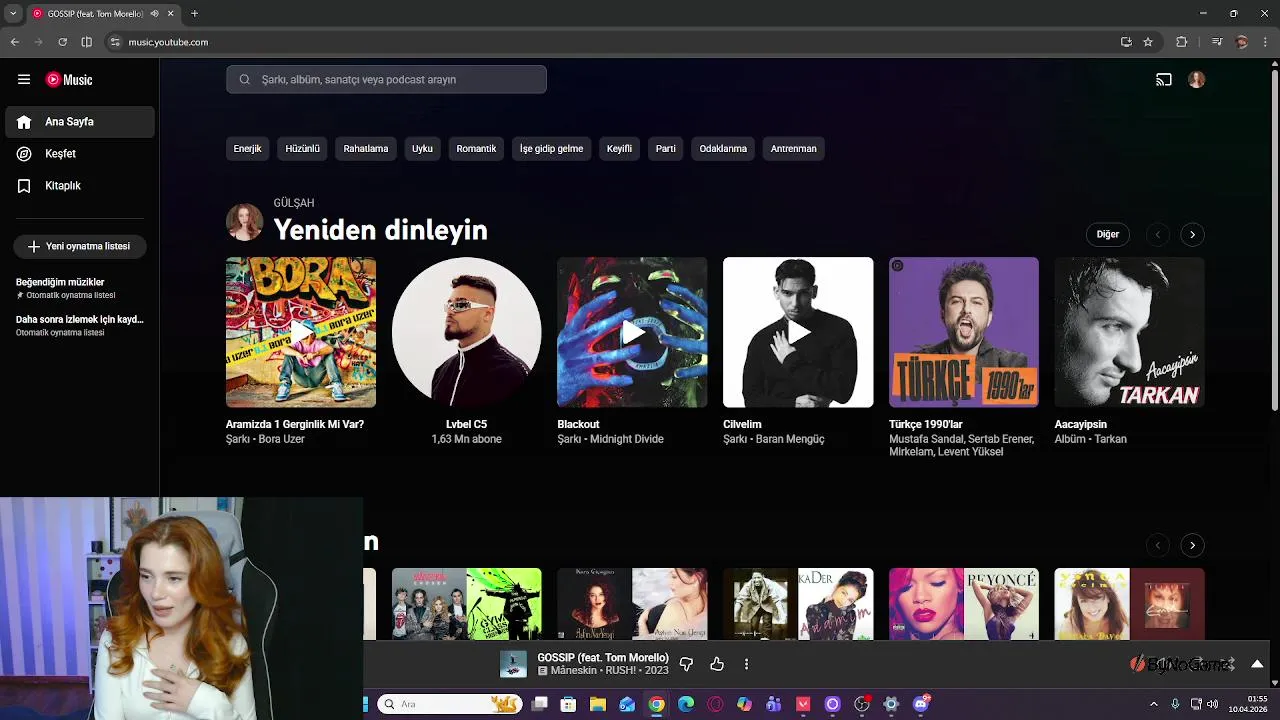Click the Bora Uzer artist link
Screen dimensions: 1280x720
pos(281,439)
